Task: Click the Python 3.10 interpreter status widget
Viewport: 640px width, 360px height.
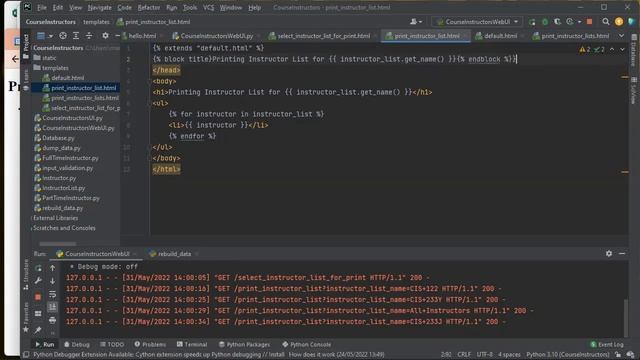Action: click(567, 355)
